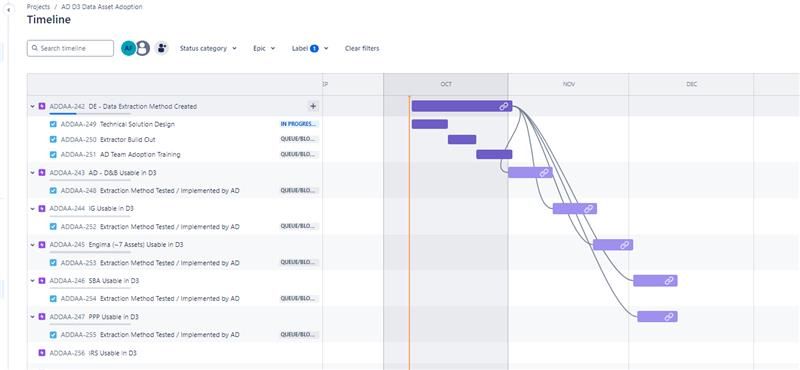The height and width of the screenshot is (370, 800).
Task: Click dependency link icon on ADDAA-242 bar
Action: pos(504,106)
